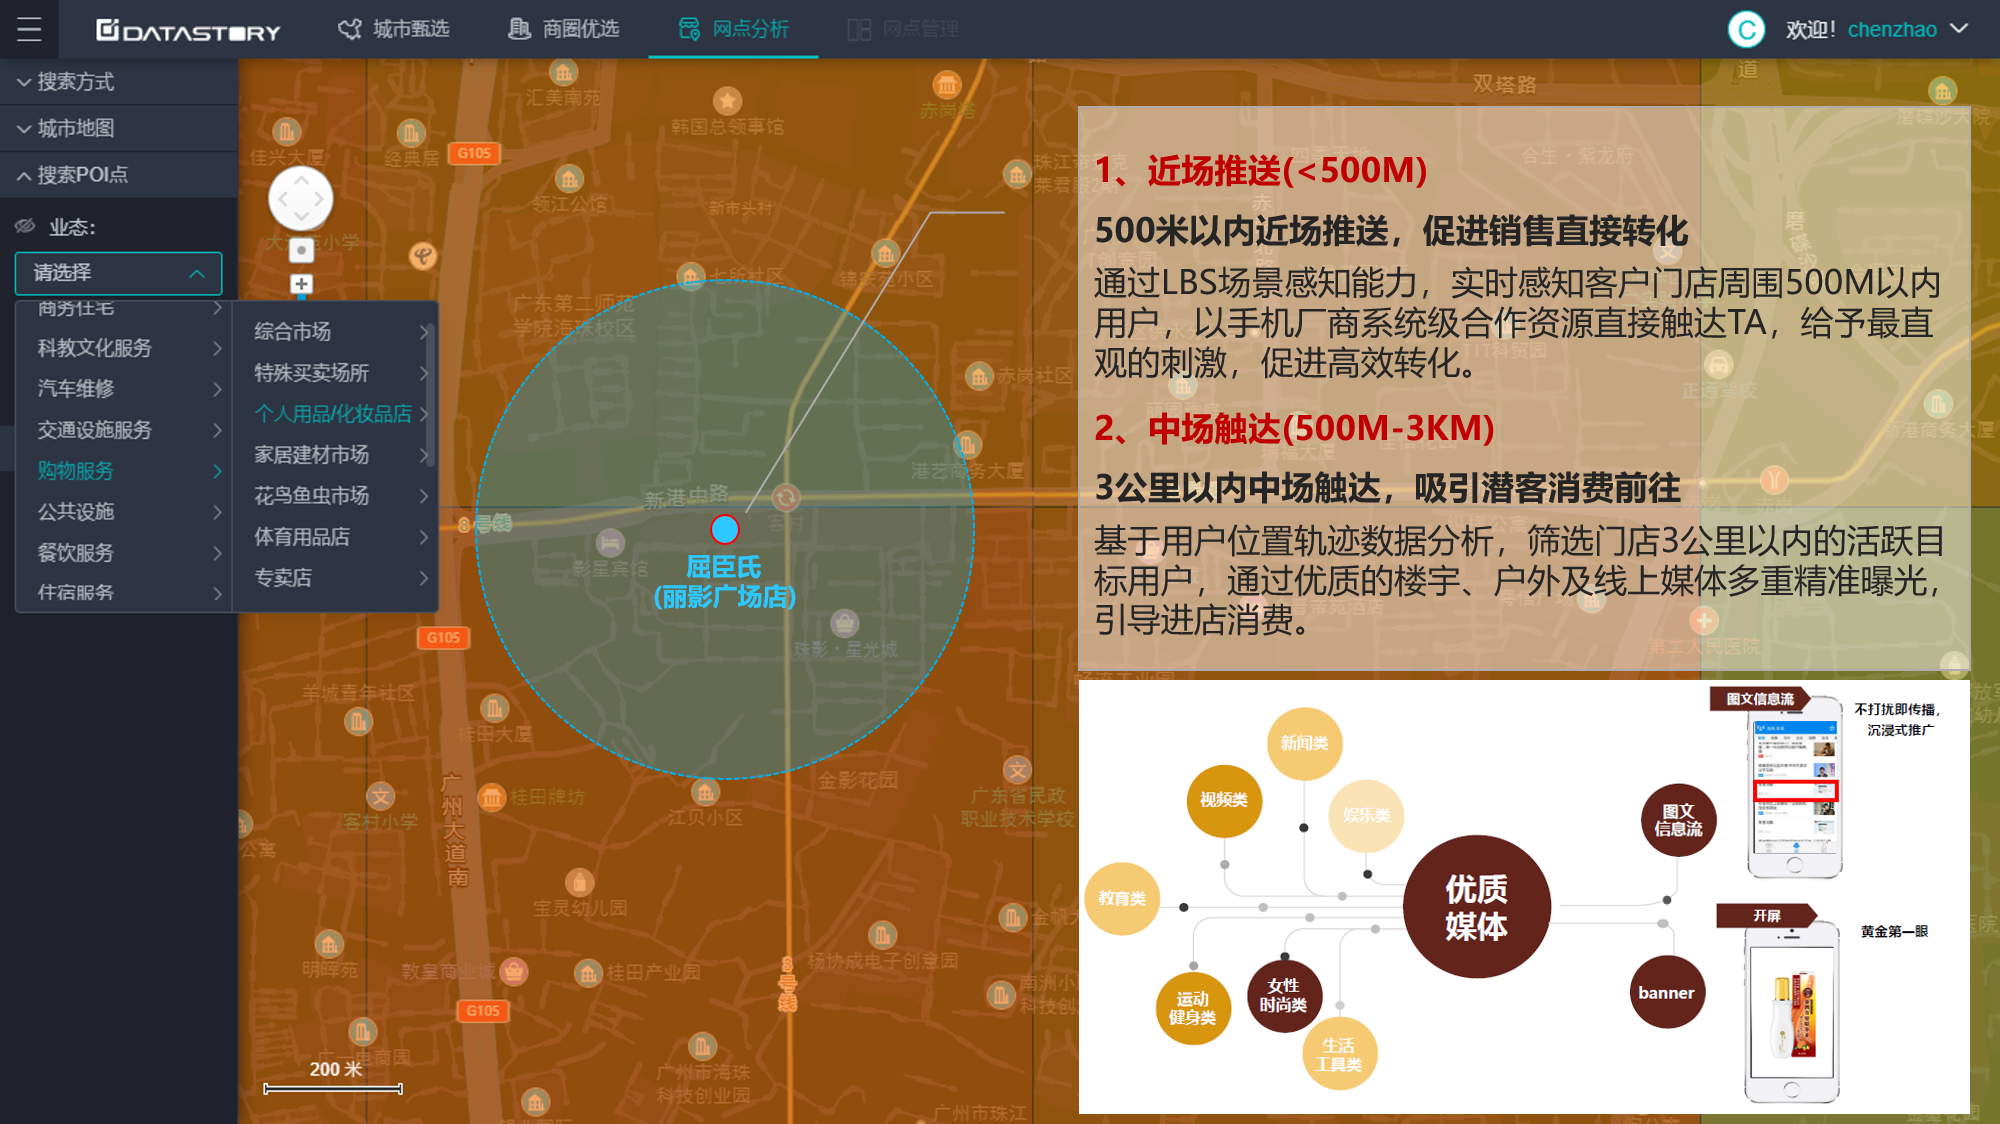Switch to the 商圈优选 tab
This screenshot has width=2000, height=1124.
[x=563, y=29]
